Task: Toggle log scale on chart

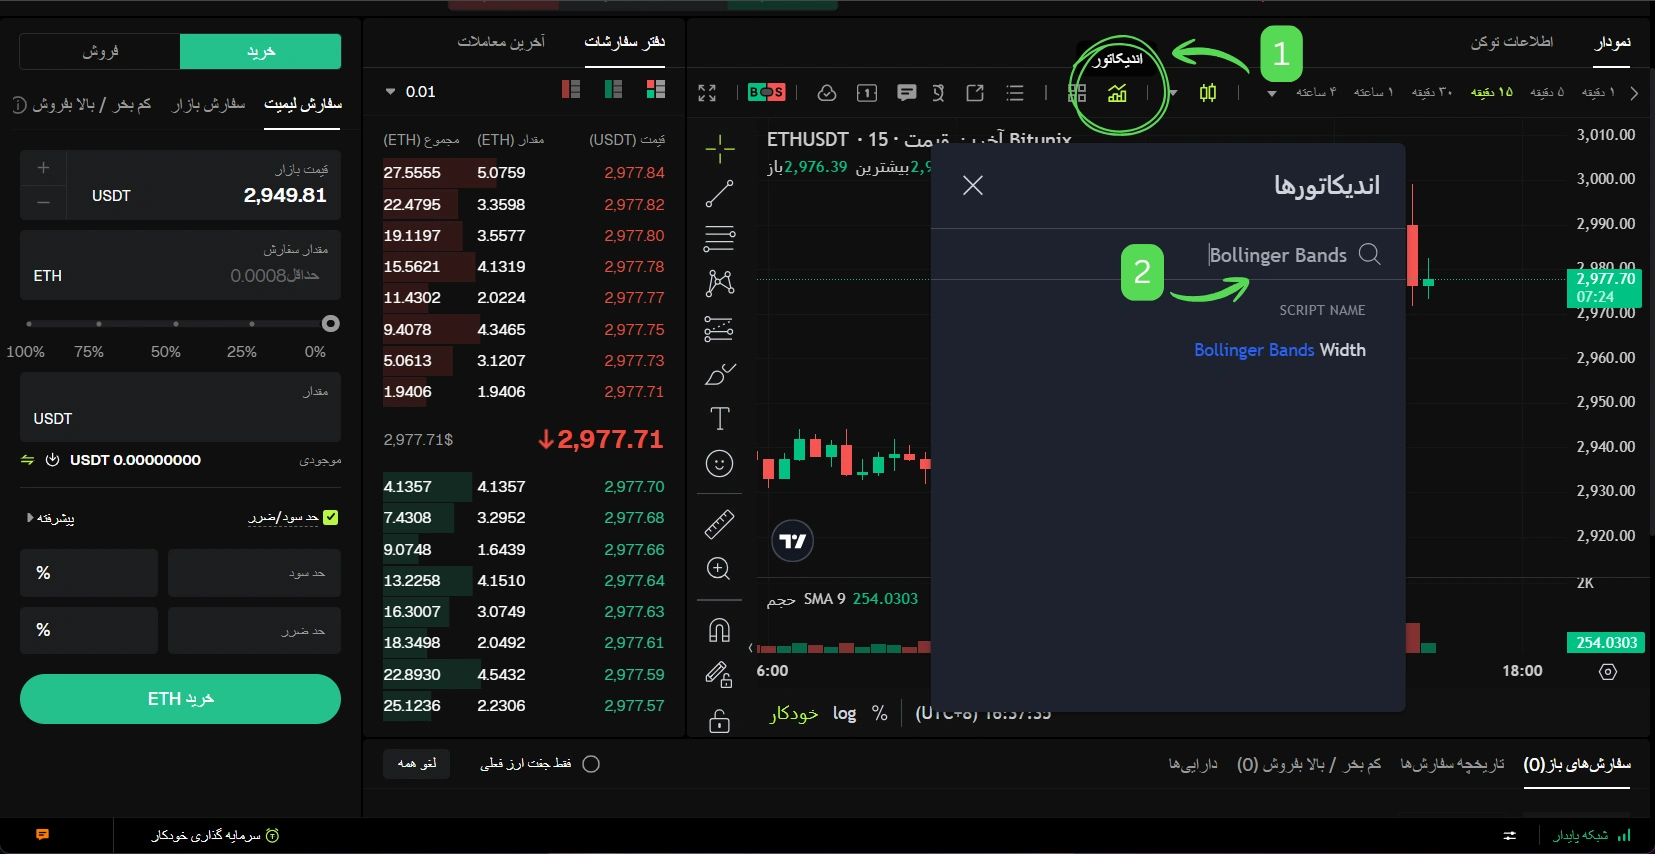Action: (844, 713)
